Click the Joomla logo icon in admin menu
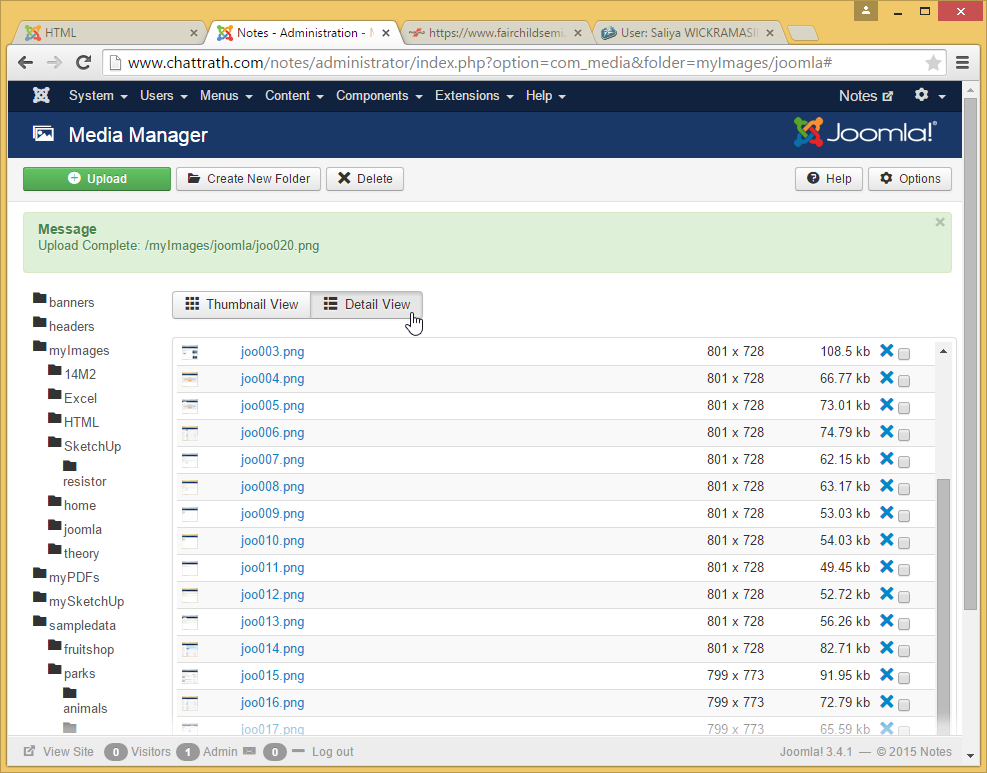 41,96
